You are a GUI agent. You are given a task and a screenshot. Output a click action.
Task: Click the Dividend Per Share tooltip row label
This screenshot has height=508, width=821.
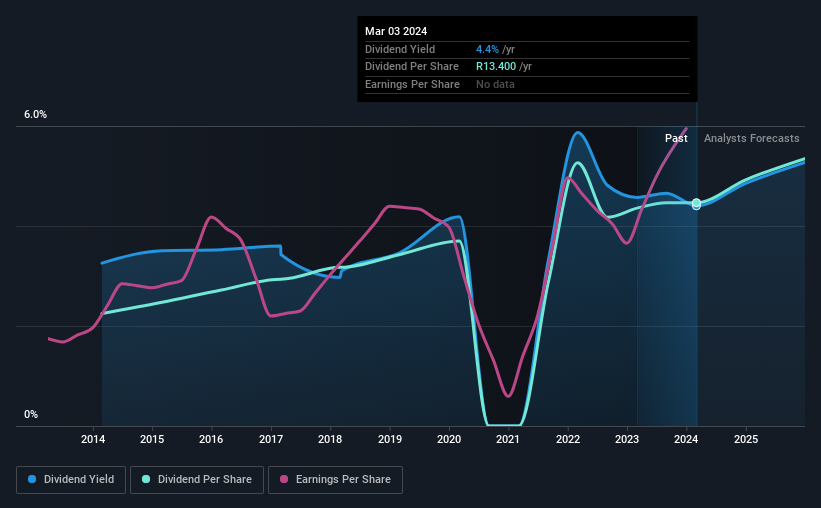click(x=412, y=67)
